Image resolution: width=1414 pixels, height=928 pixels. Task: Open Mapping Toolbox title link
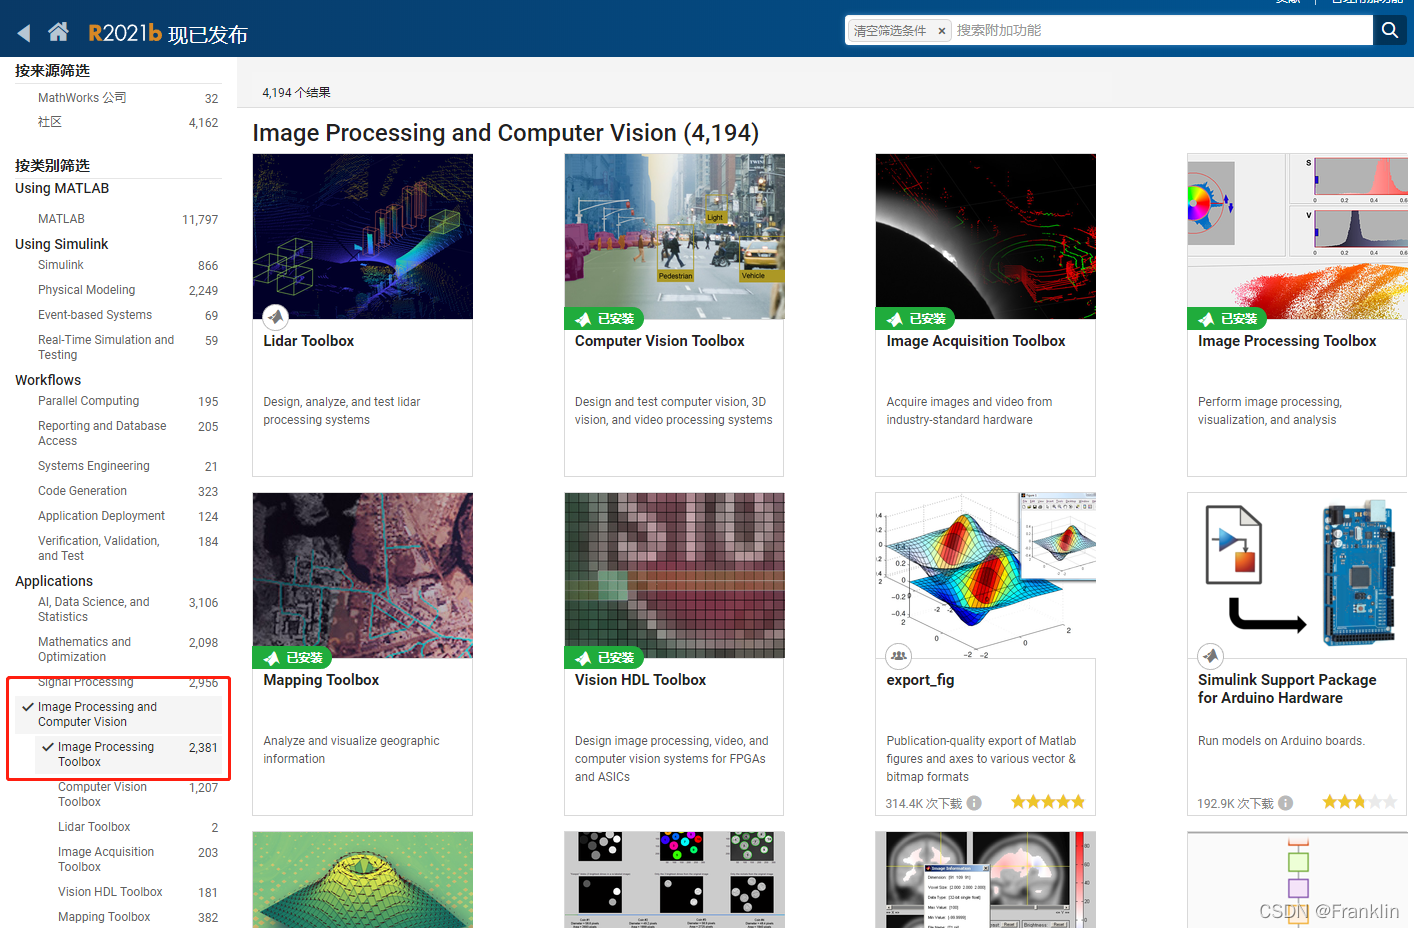coord(321,680)
